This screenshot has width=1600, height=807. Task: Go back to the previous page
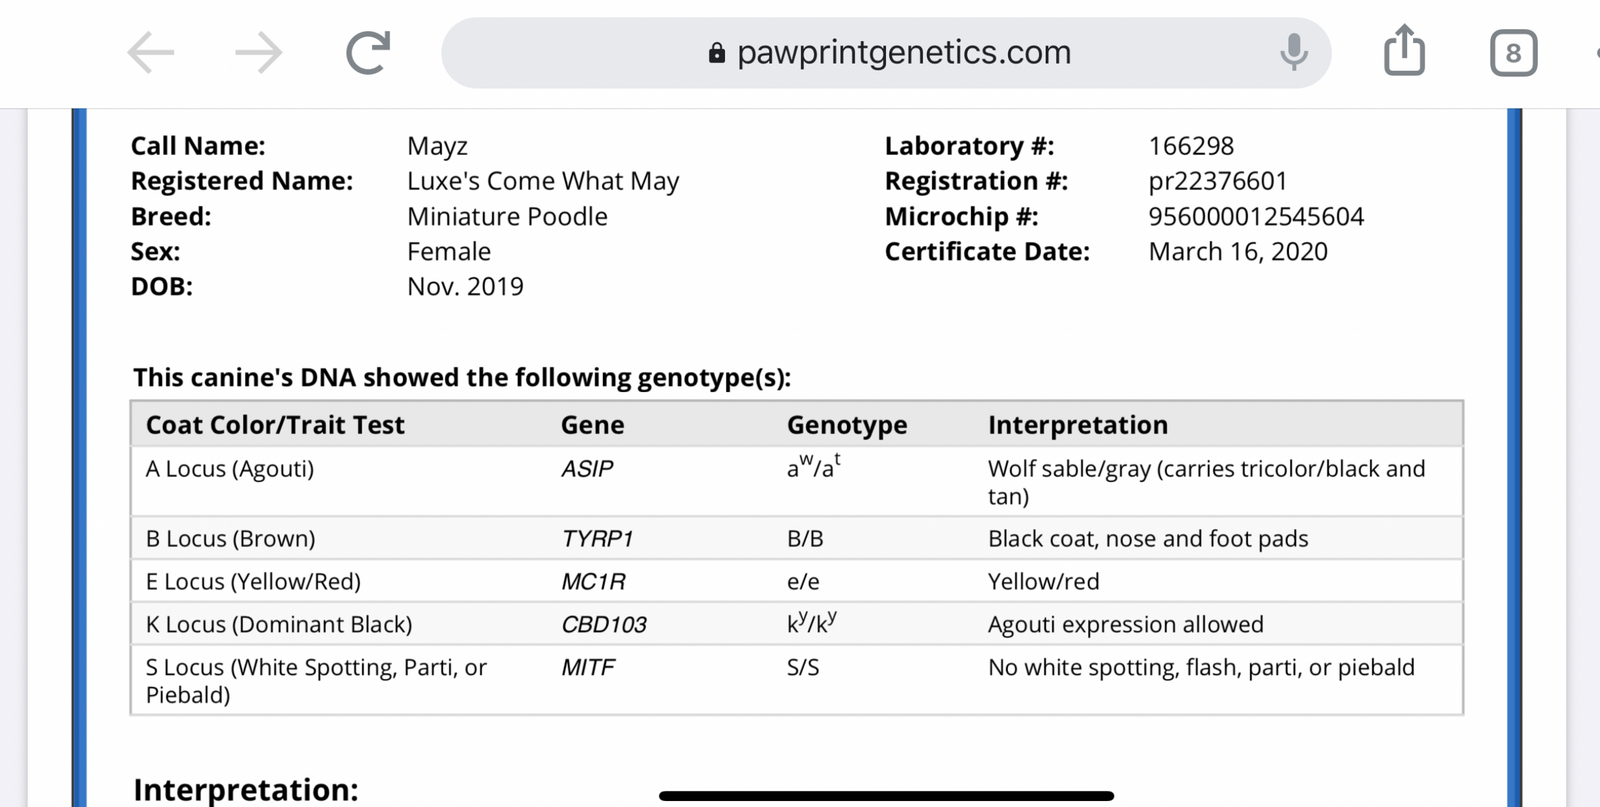pos(151,53)
